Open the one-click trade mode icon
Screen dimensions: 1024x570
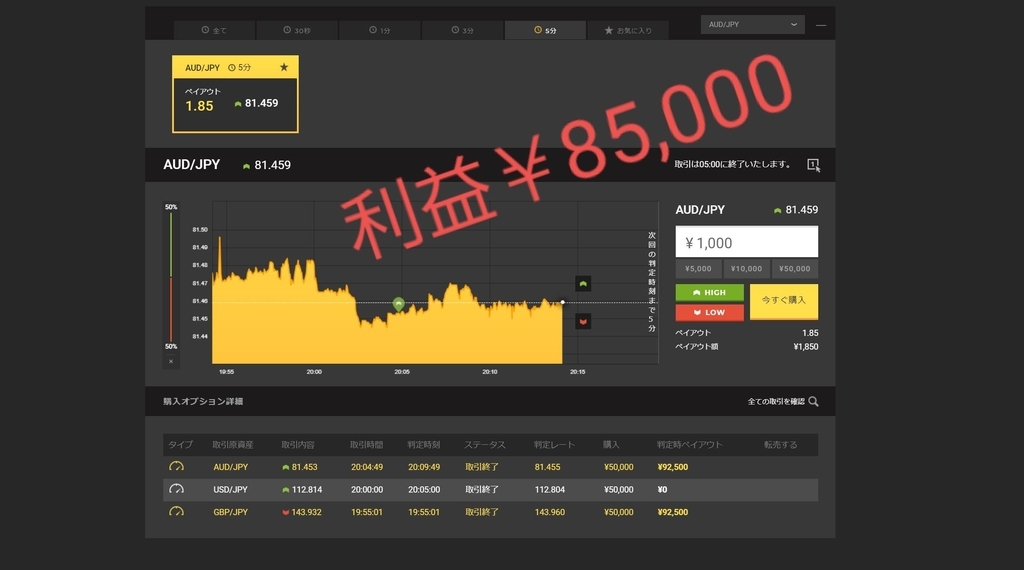click(x=813, y=165)
